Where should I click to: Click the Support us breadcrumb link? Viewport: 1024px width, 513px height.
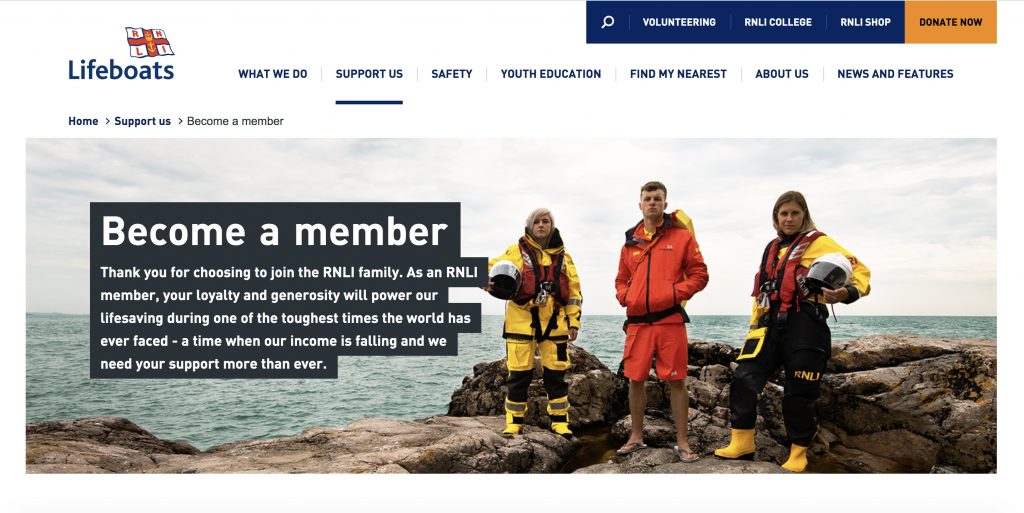coord(142,121)
